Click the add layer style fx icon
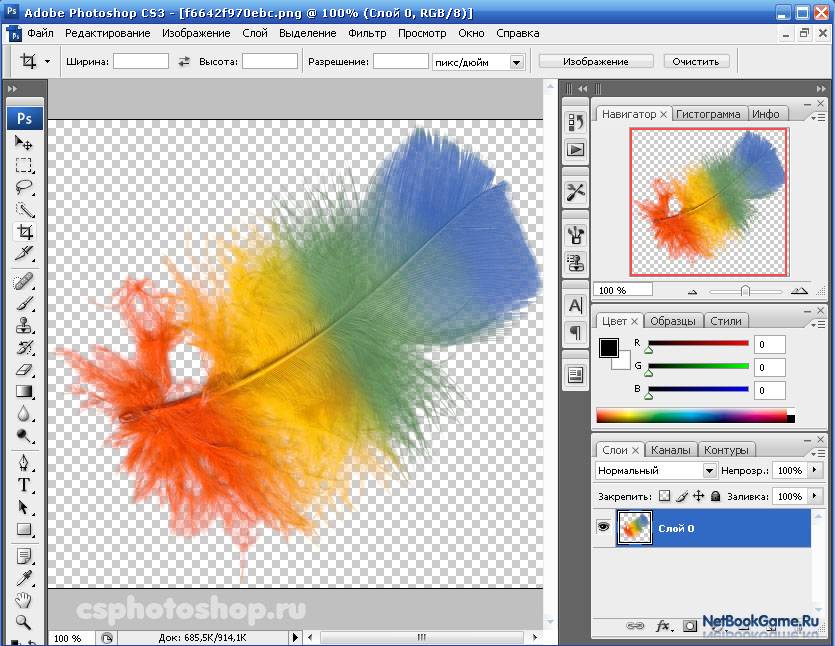 click(662, 626)
